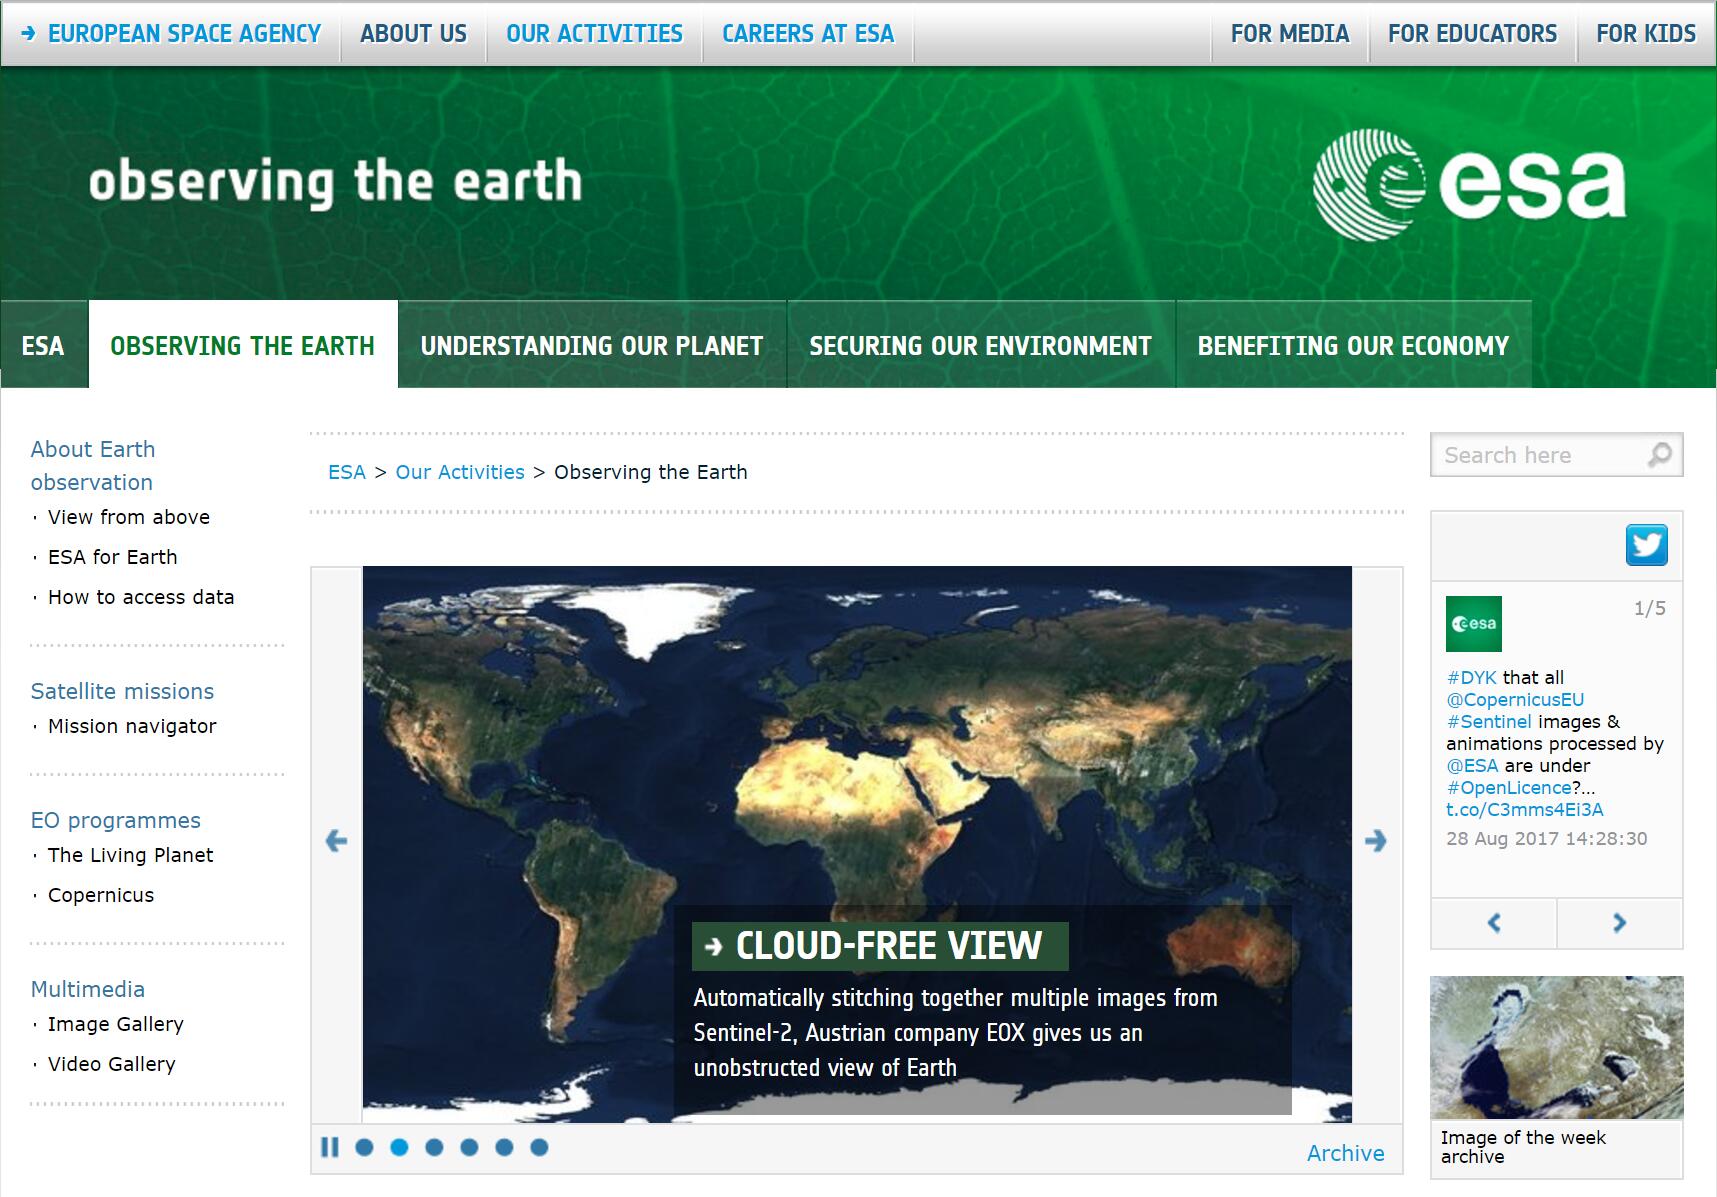
Task: Open Image Gallery link
Action: pyautogui.click(x=116, y=1024)
